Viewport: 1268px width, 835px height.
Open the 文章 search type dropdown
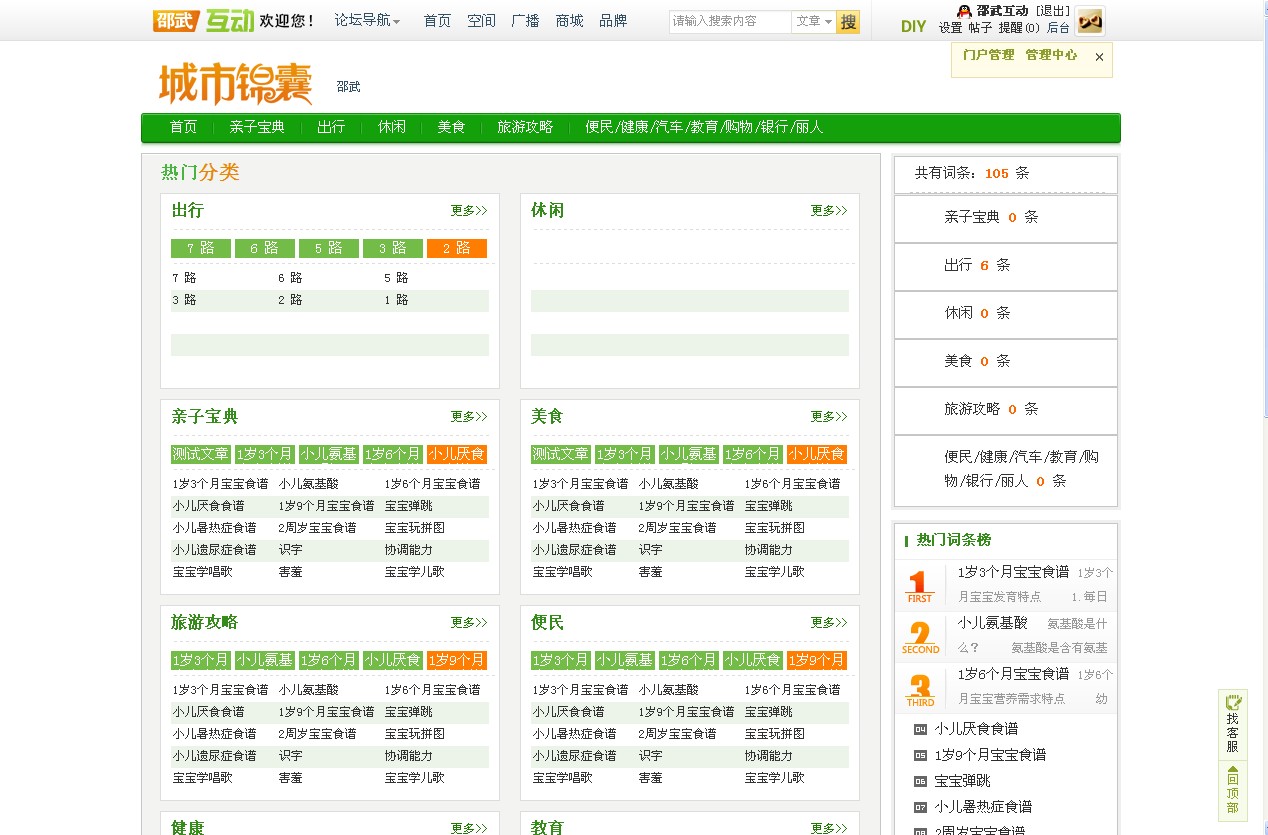[x=814, y=21]
